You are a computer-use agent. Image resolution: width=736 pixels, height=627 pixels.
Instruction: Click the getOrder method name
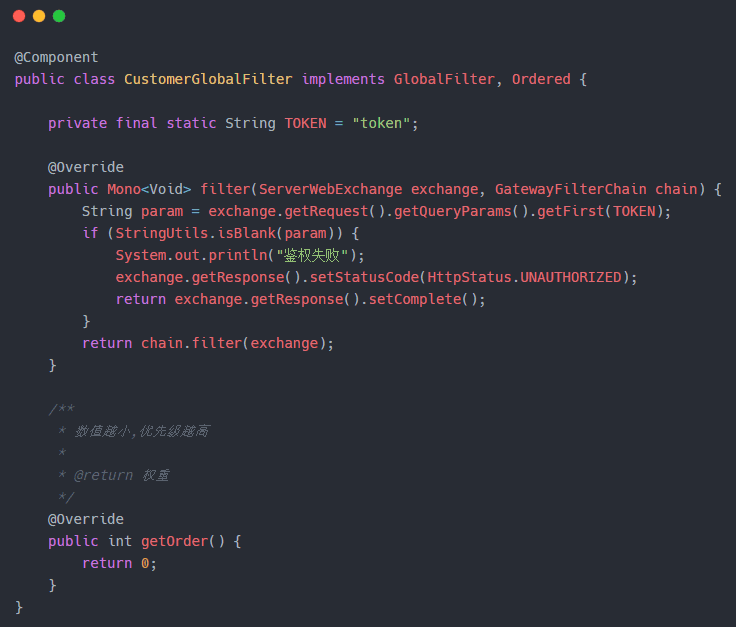click(x=174, y=541)
